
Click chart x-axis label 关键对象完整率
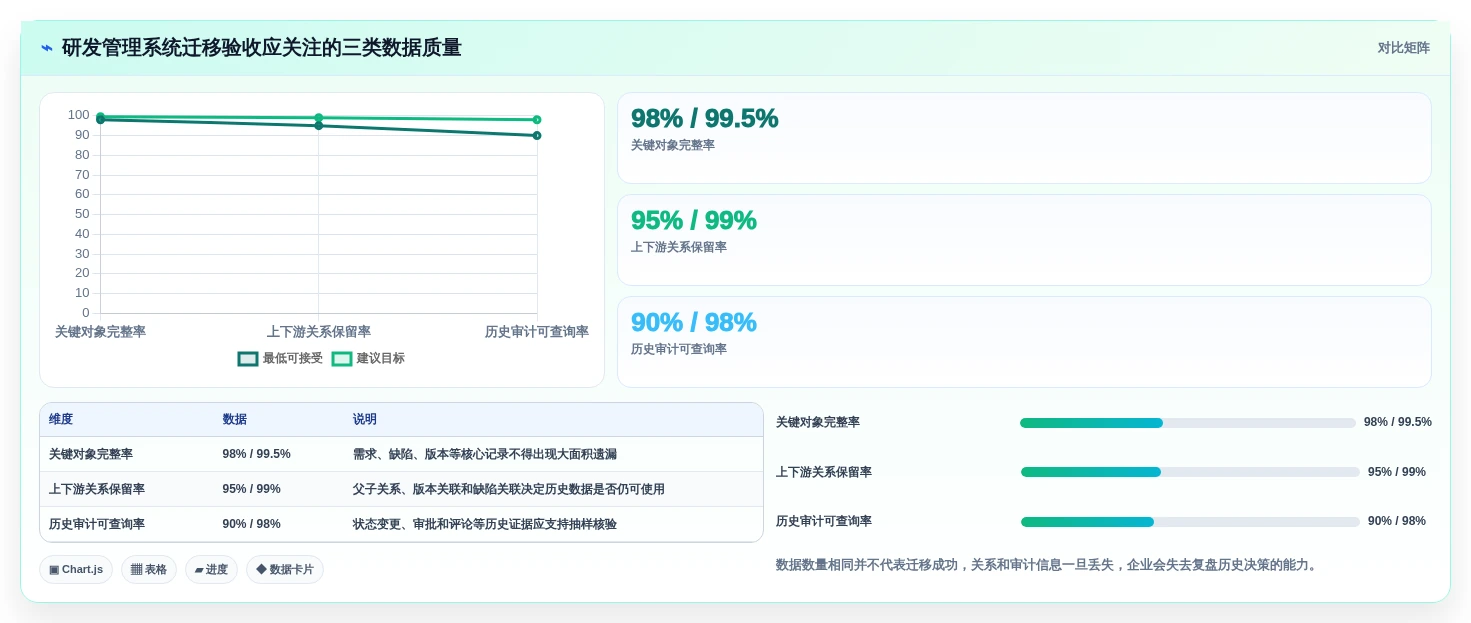coord(100,332)
